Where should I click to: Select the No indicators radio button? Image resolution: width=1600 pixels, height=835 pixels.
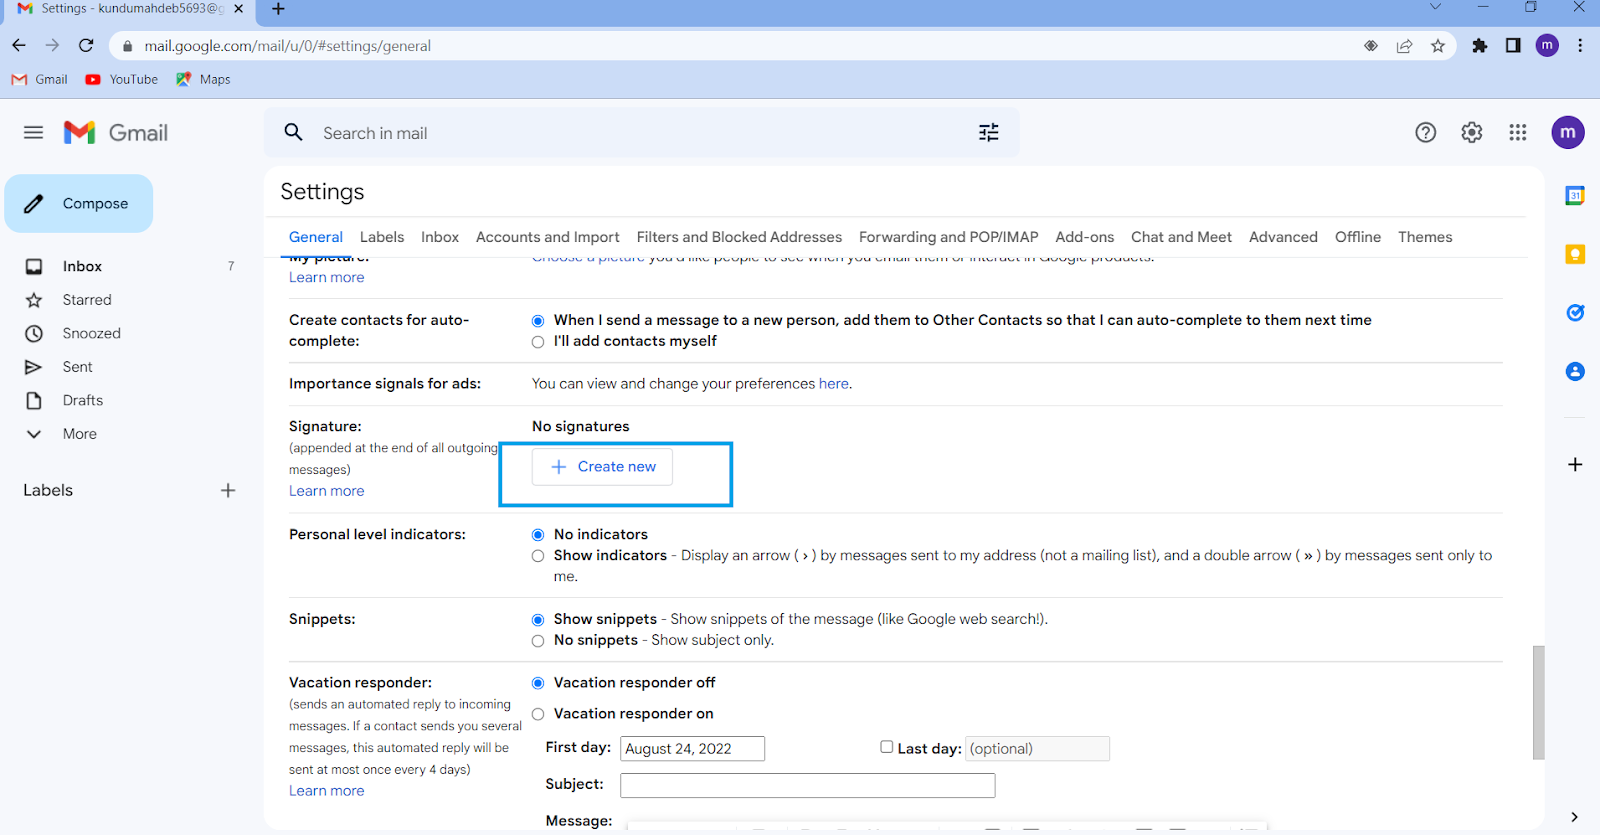pyautogui.click(x=538, y=535)
